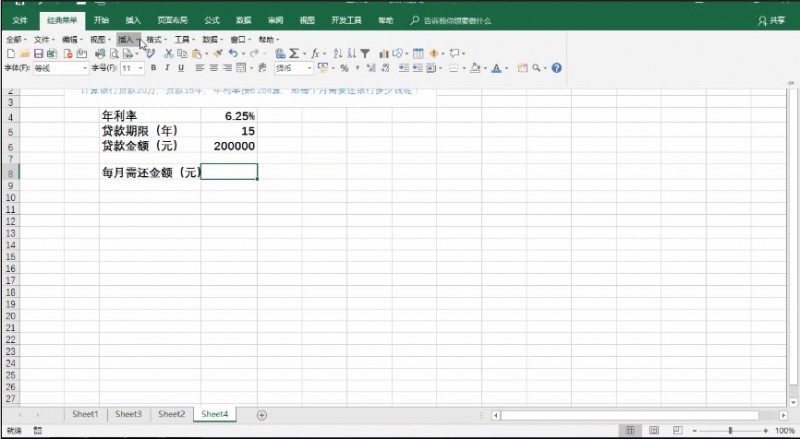Click the percent style icon

344,68
